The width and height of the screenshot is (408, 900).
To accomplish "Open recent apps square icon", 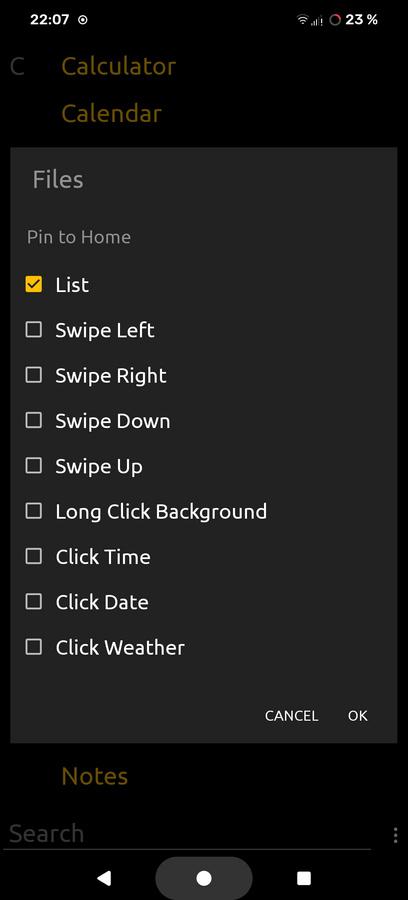I will point(304,878).
